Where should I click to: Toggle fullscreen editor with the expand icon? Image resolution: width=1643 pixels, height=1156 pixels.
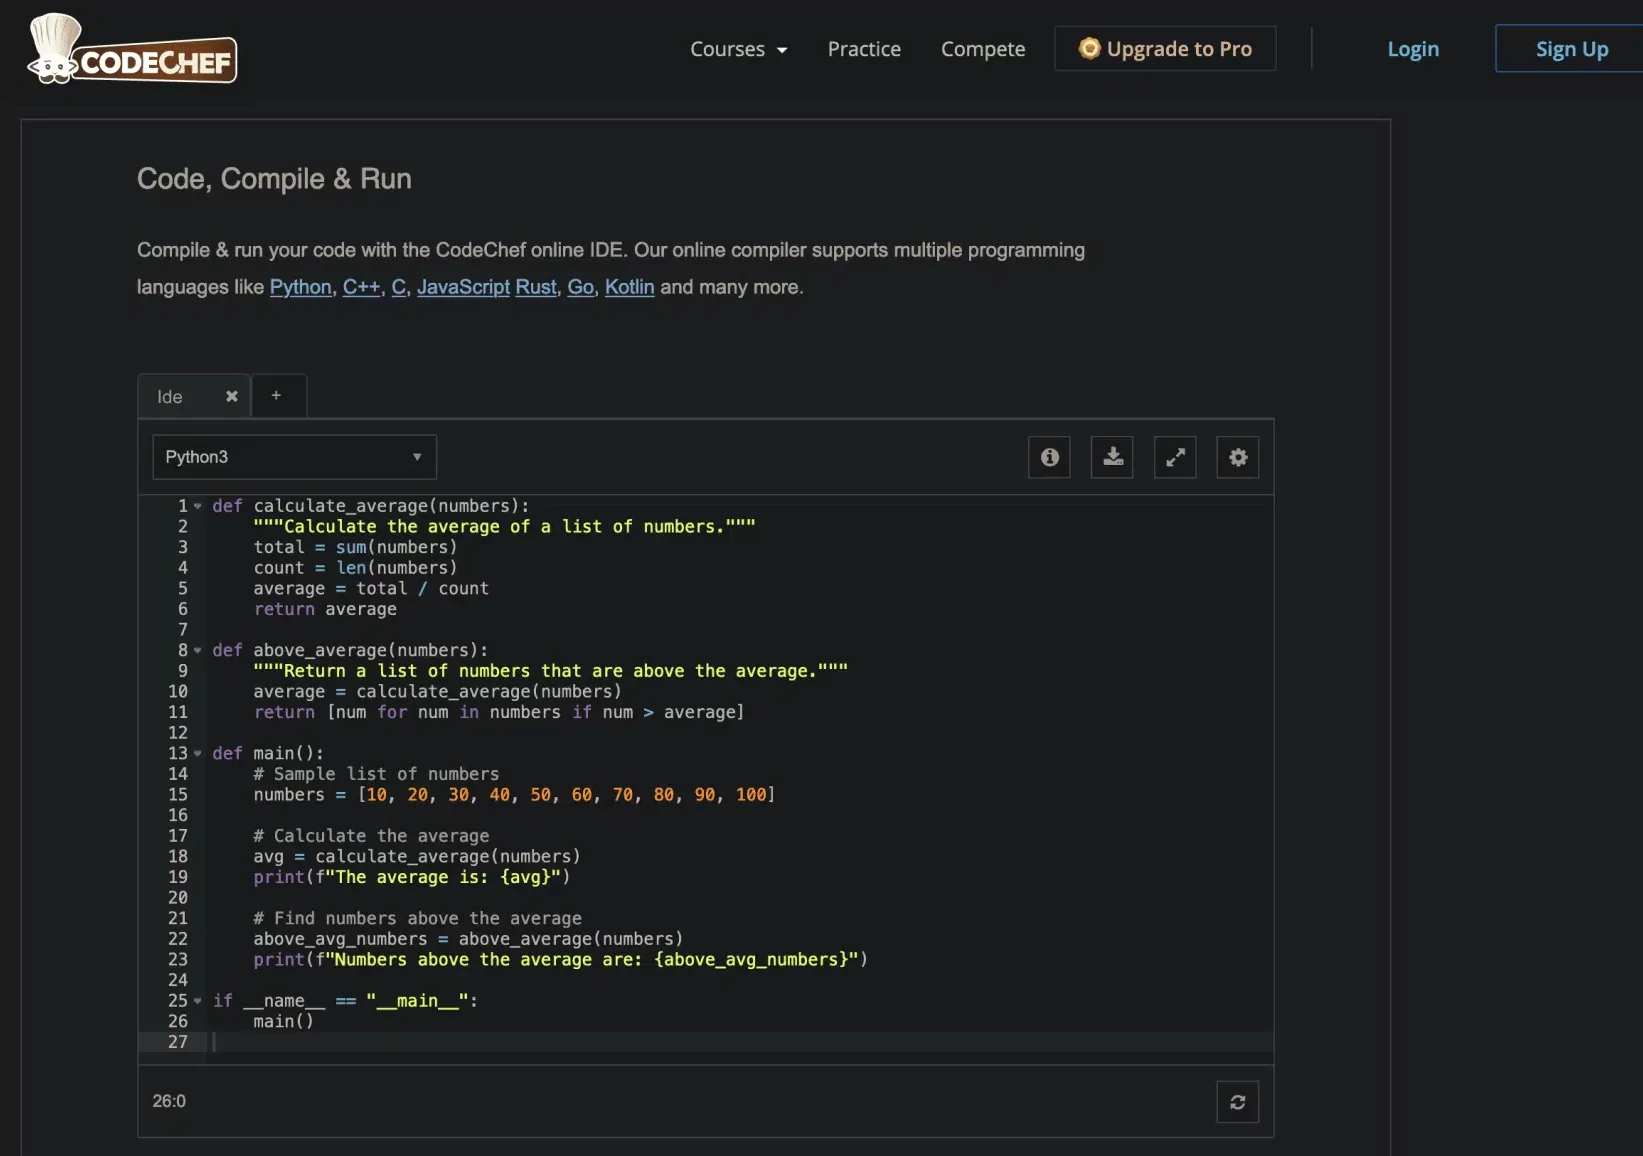click(1175, 457)
